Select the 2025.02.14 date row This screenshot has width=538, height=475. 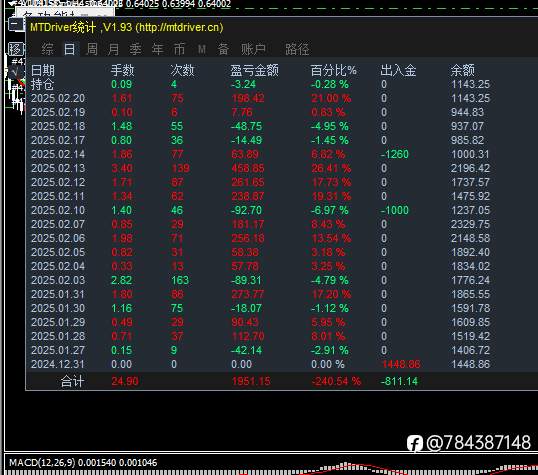(58, 154)
